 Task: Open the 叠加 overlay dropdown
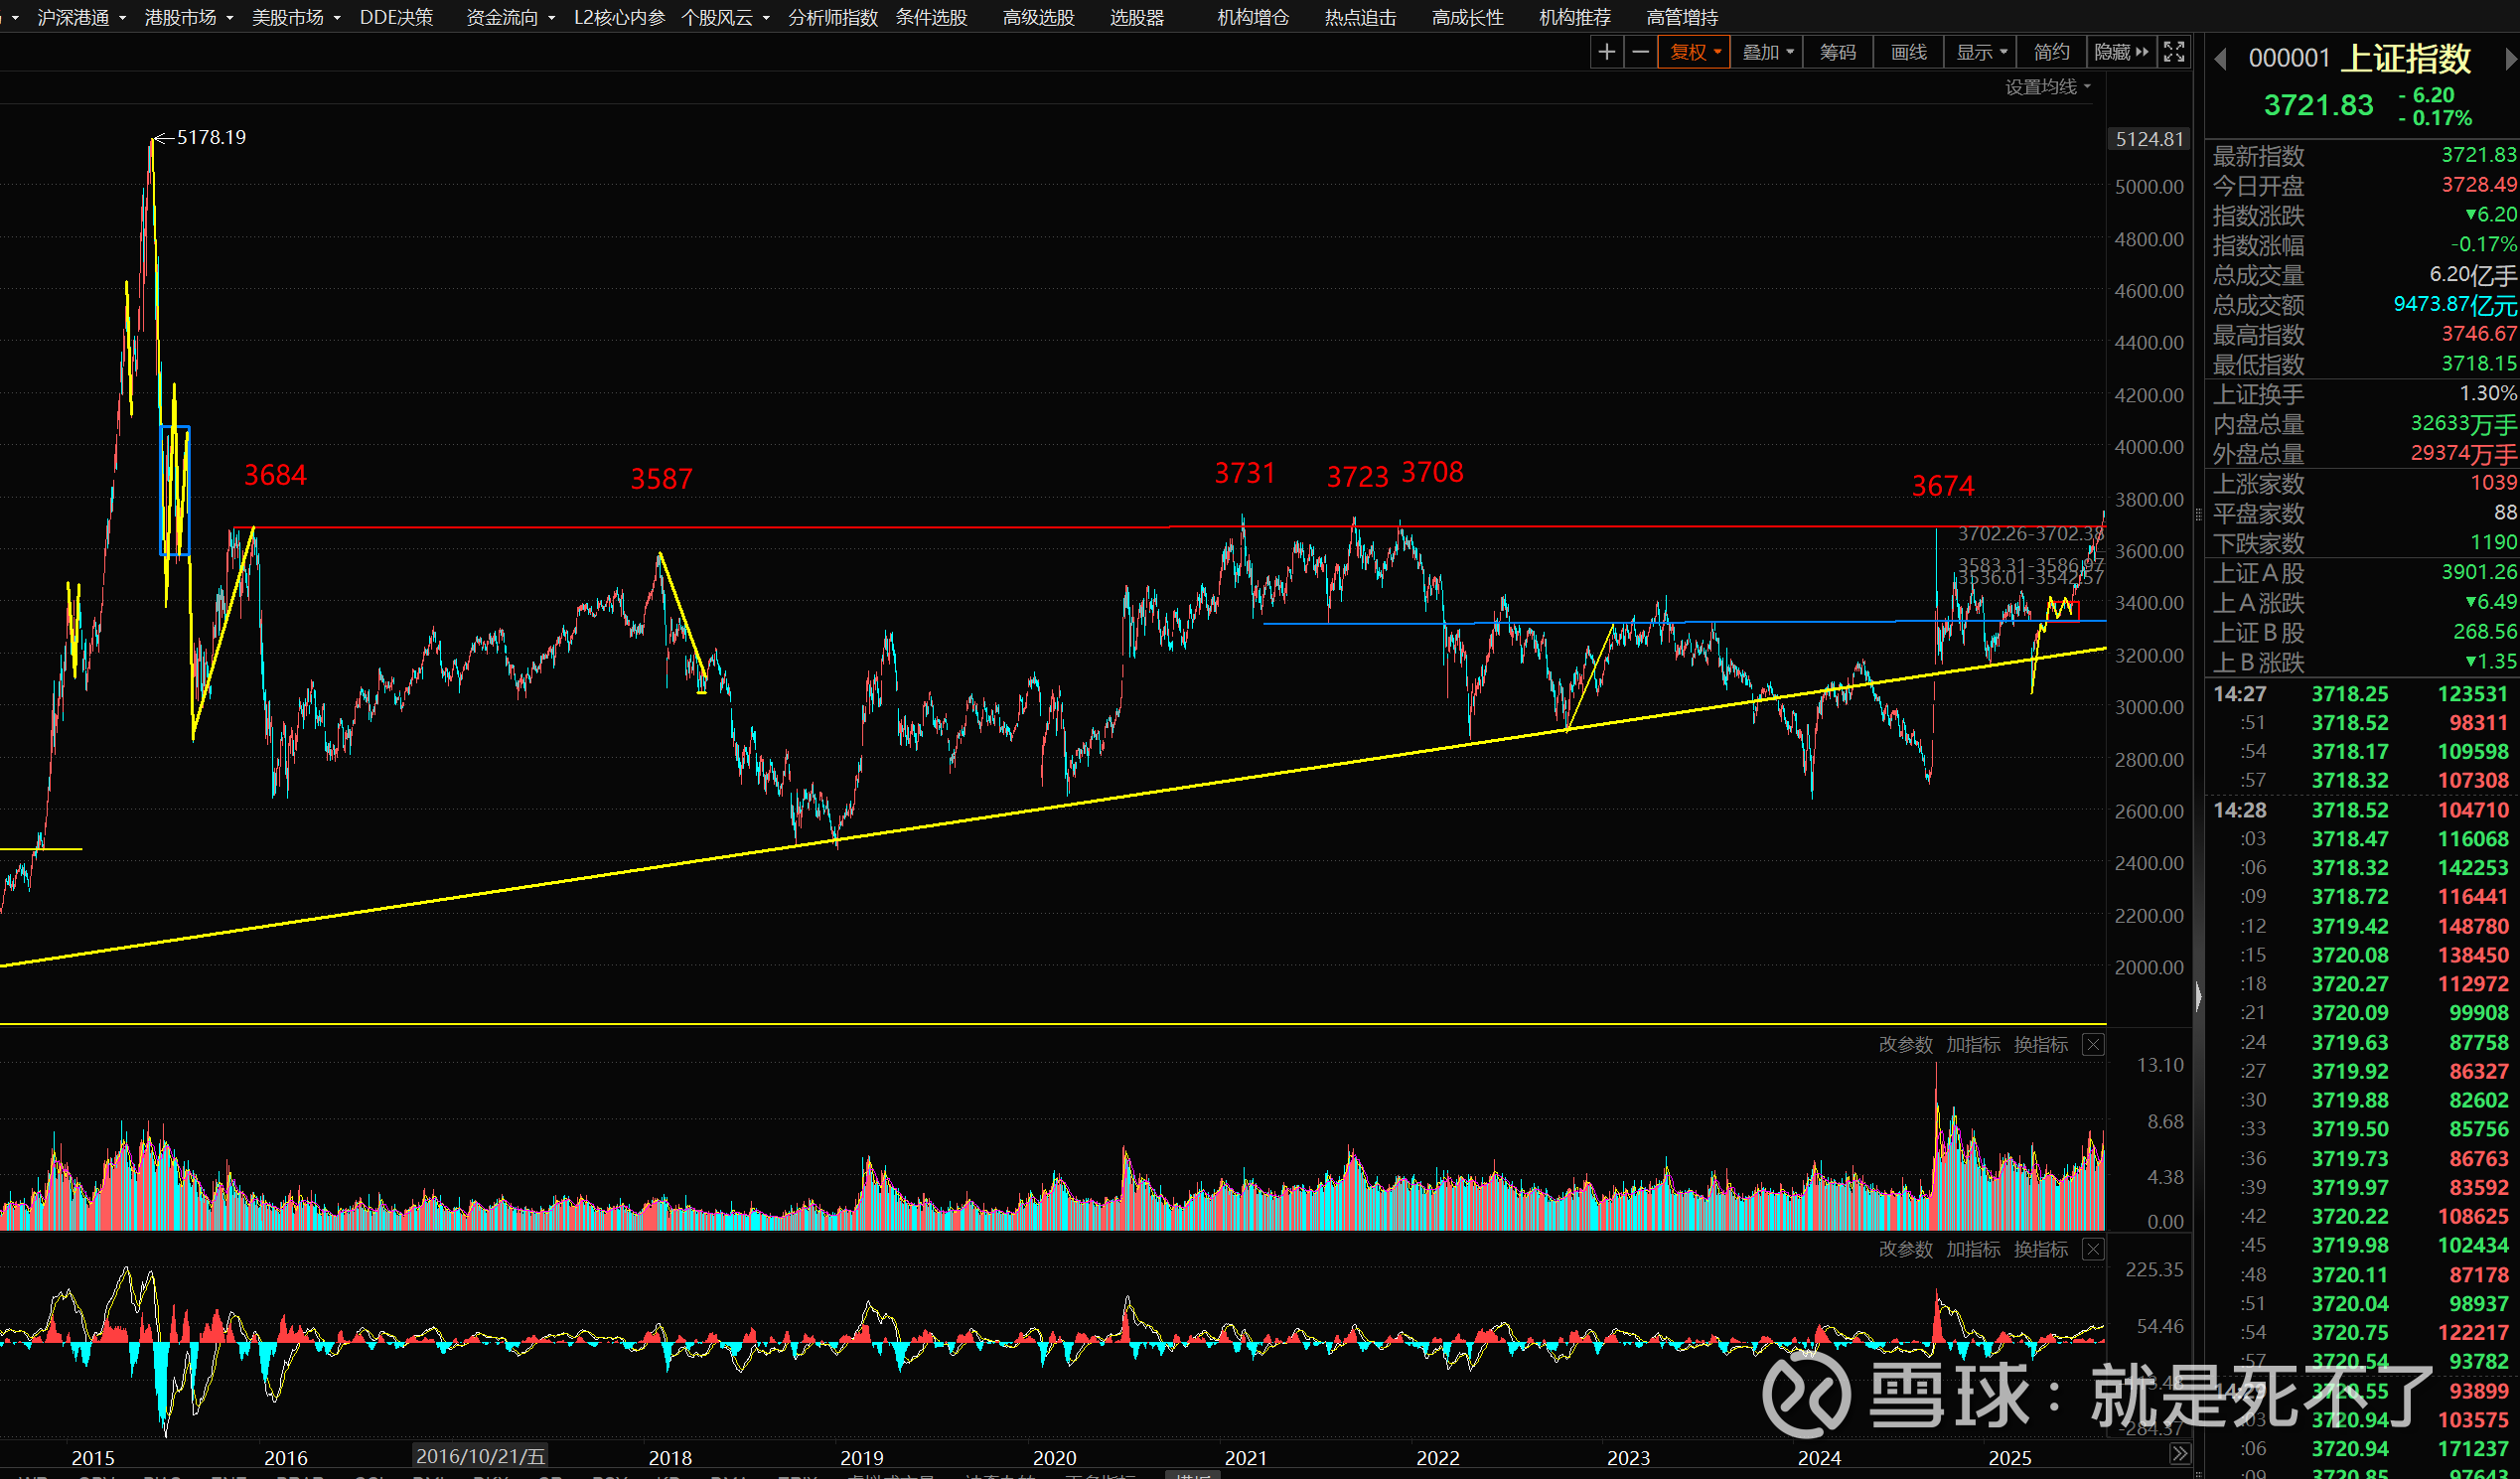pyautogui.click(x=1767, y=52)
